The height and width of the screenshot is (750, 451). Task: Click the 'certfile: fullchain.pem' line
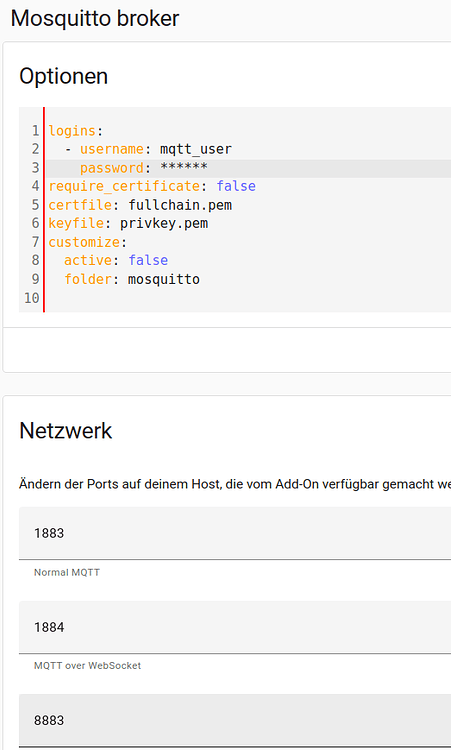(x=140, y=205)
